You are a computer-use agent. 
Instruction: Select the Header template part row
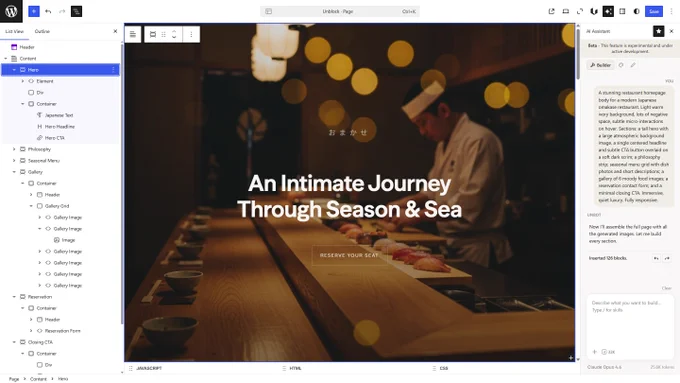60,47
